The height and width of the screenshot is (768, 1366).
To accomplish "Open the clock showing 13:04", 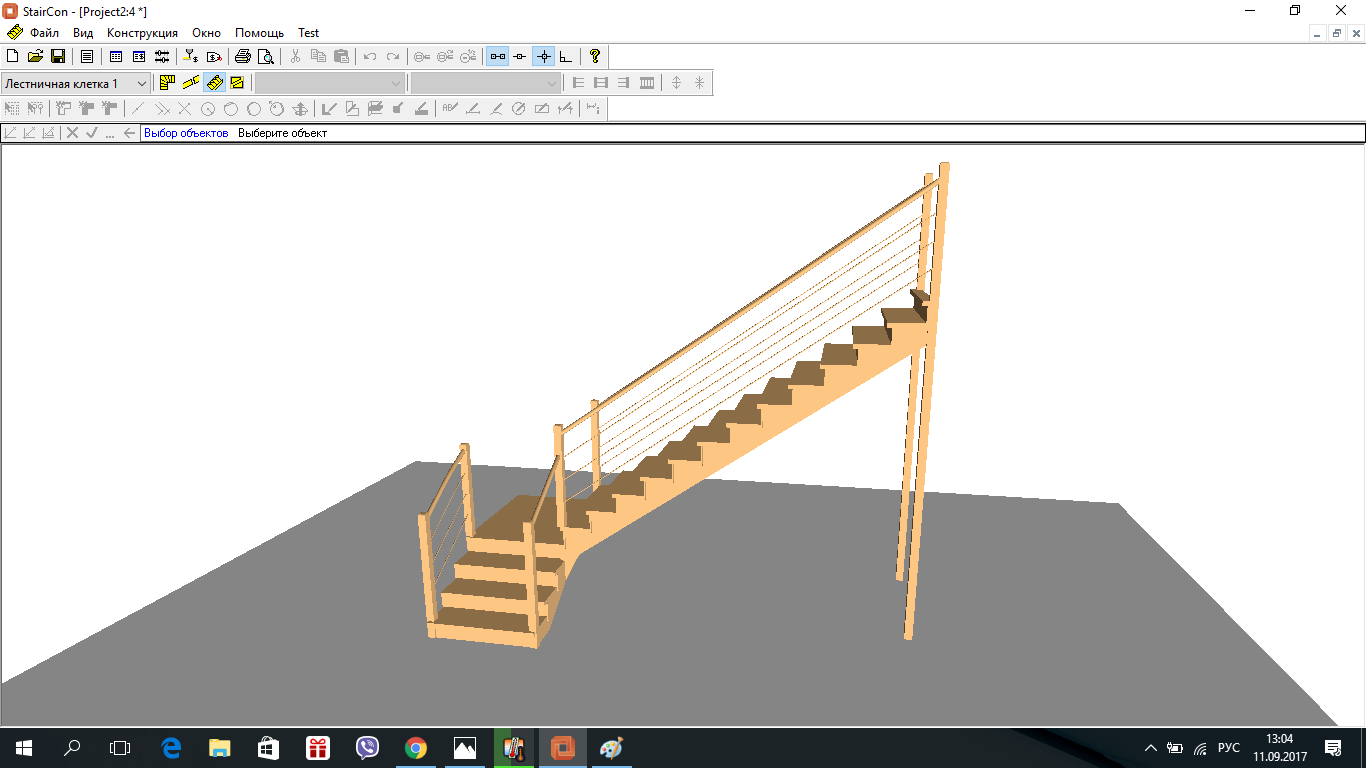I will click(x=1279, y=748).
